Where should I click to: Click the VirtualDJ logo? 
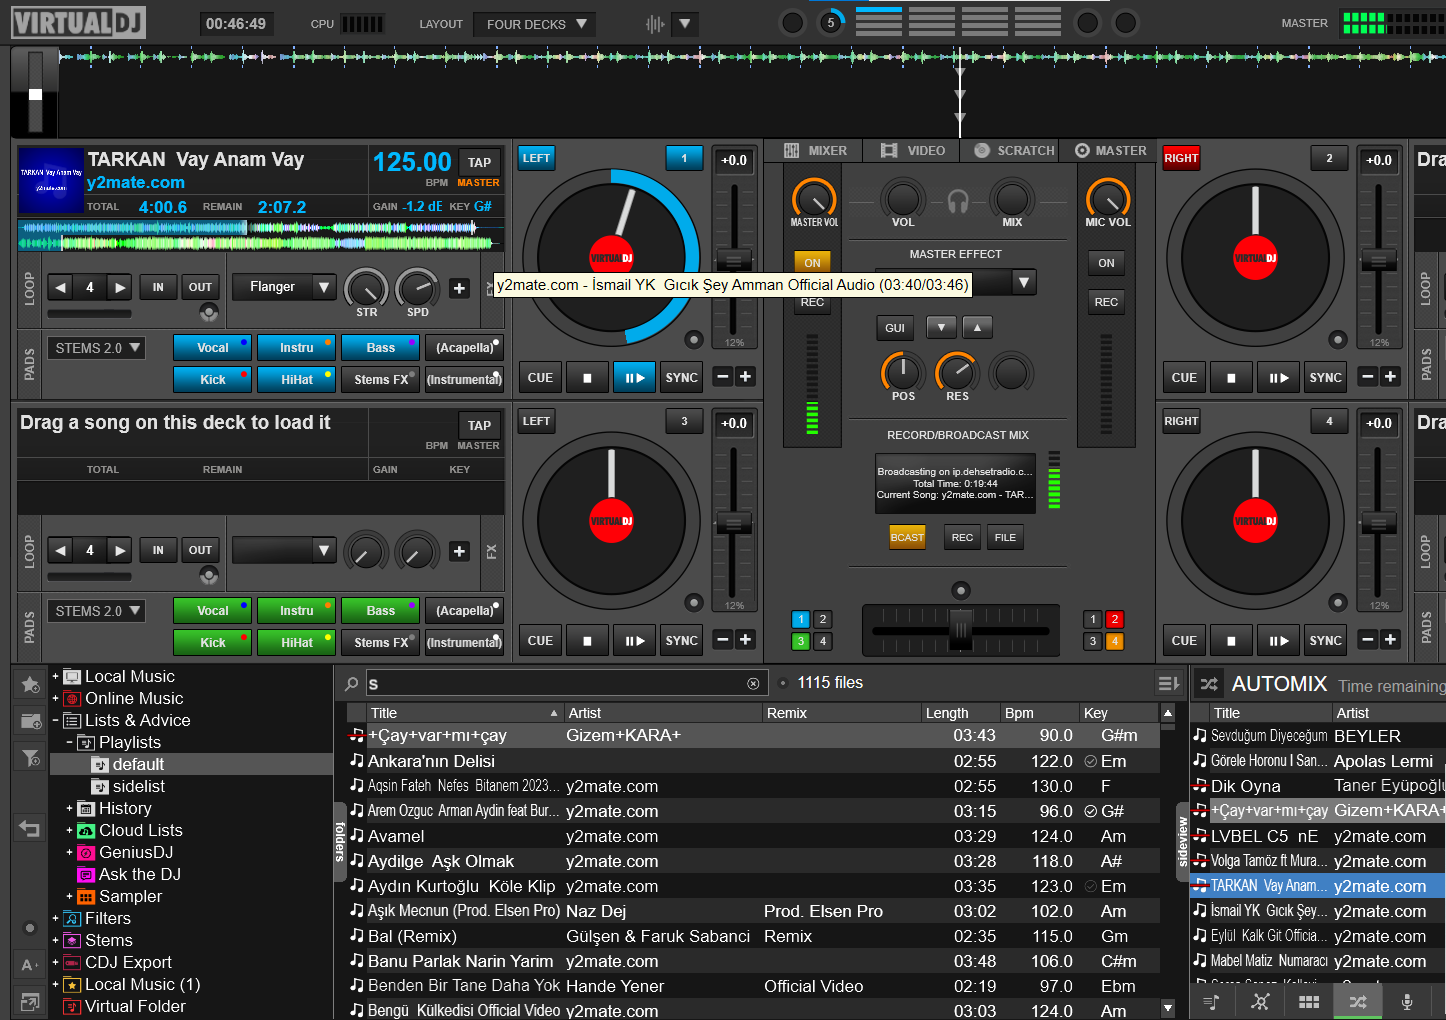(79, 23)
